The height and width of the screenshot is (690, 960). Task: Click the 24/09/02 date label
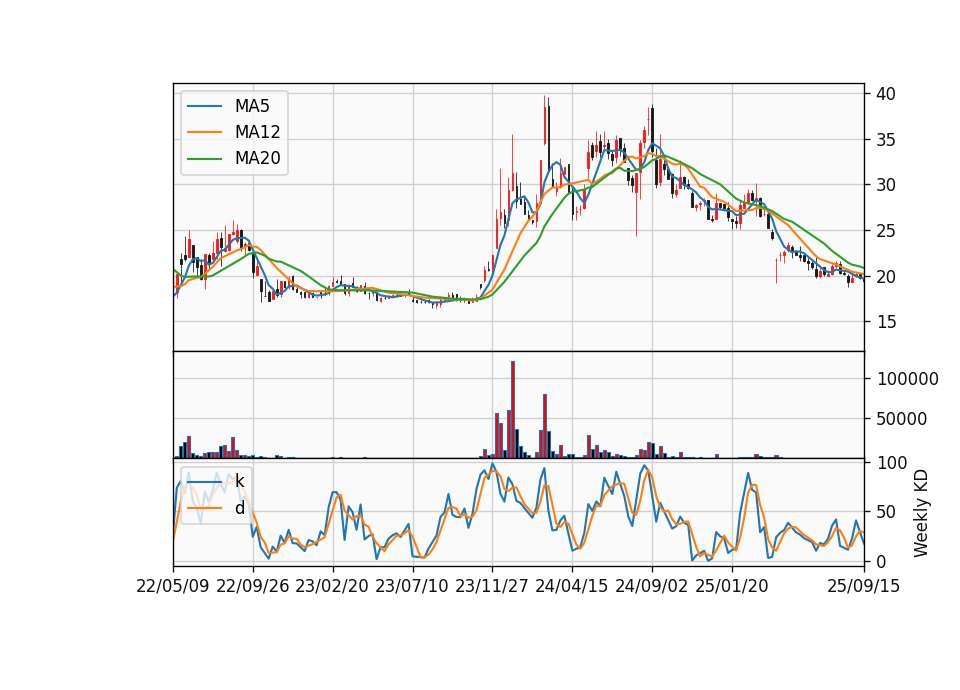click(651, 586)
